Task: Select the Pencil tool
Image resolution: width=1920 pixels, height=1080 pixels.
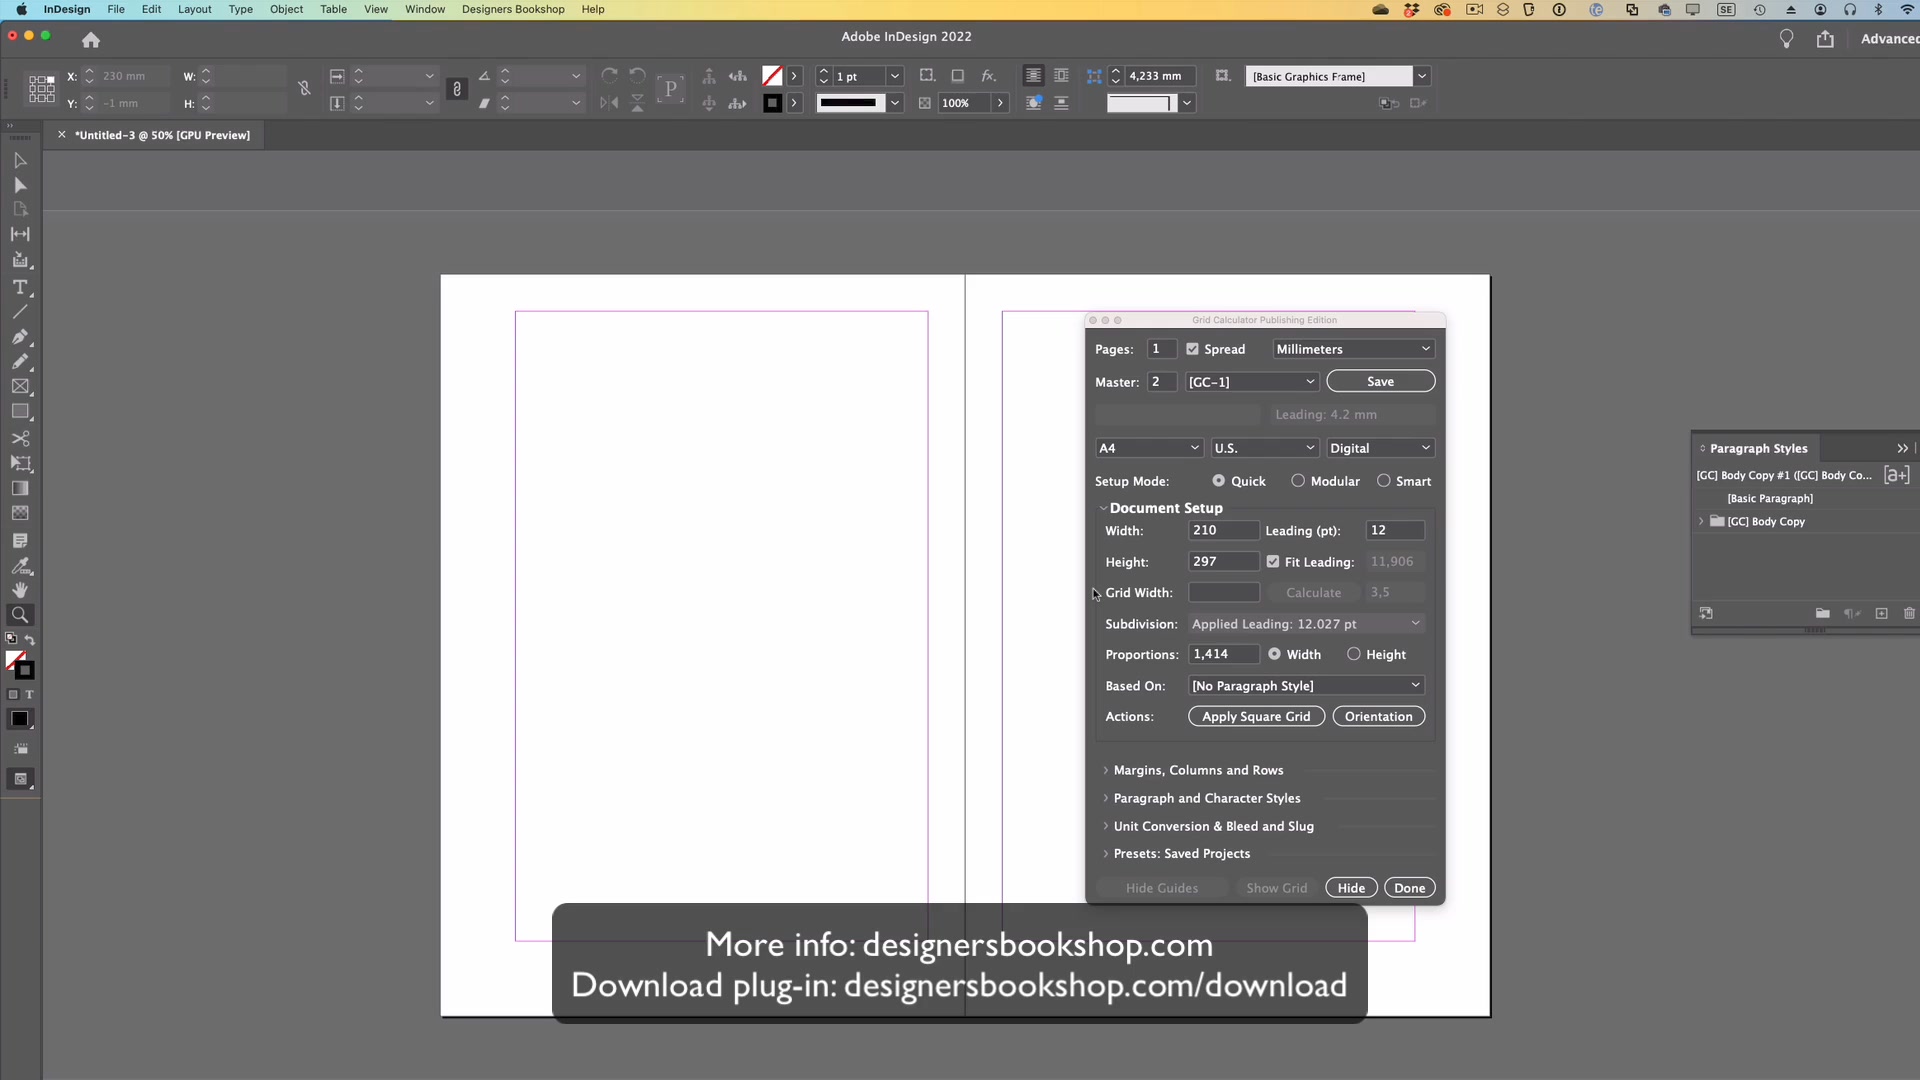Action: [x=20, y=362]
